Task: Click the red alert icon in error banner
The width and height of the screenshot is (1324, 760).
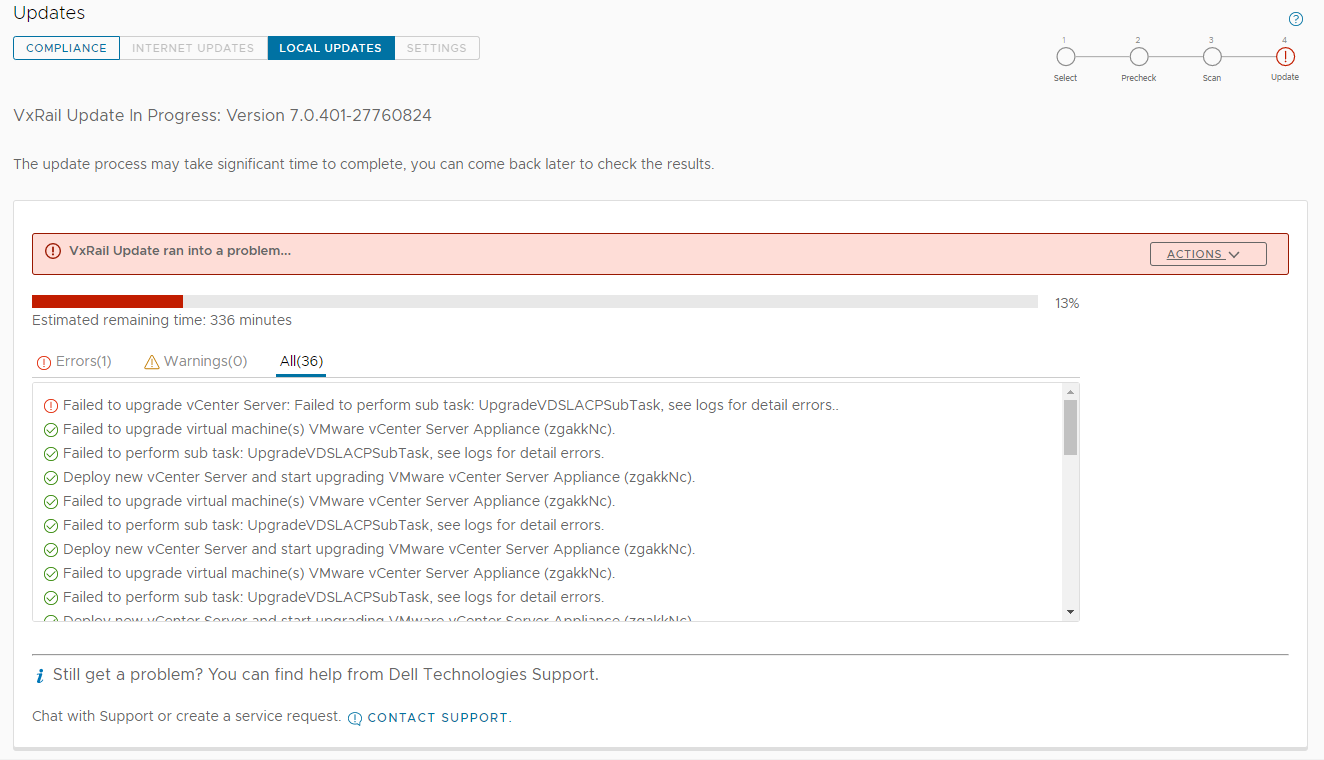Action: (x=53, y=251)
